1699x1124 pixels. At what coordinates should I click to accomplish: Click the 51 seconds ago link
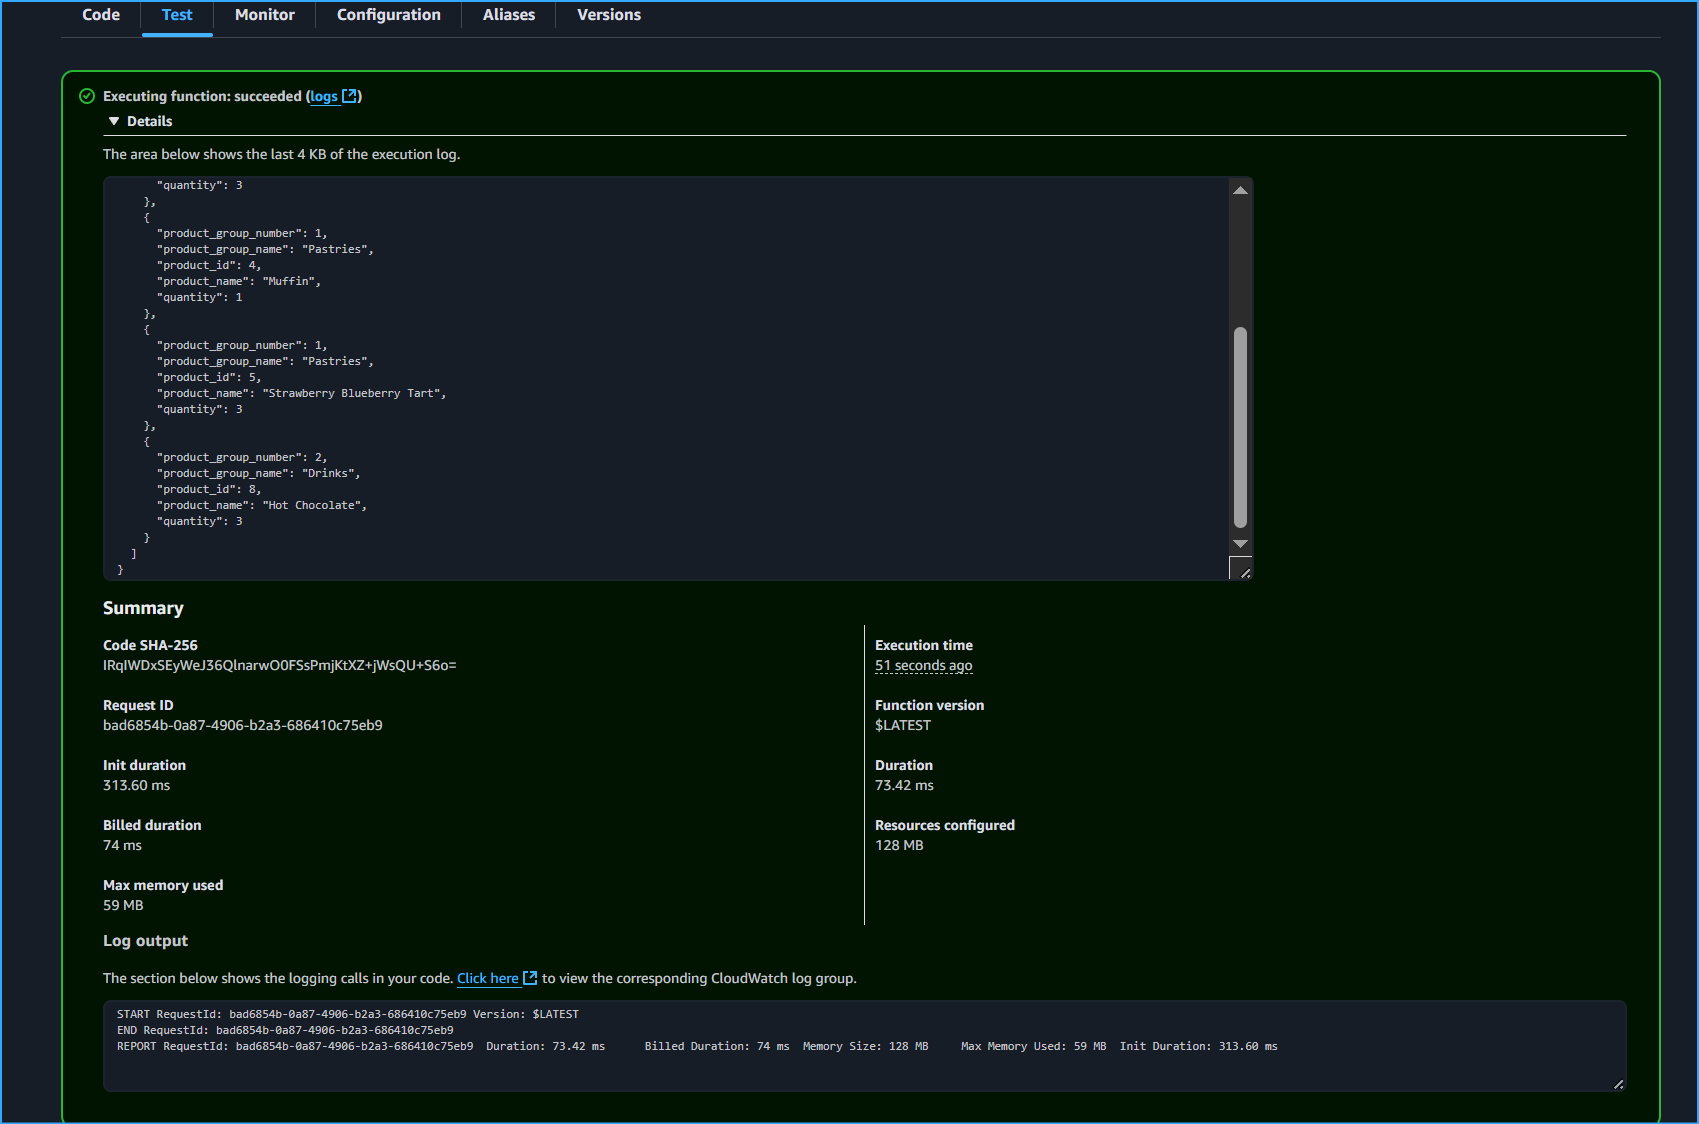coord(923,665)
